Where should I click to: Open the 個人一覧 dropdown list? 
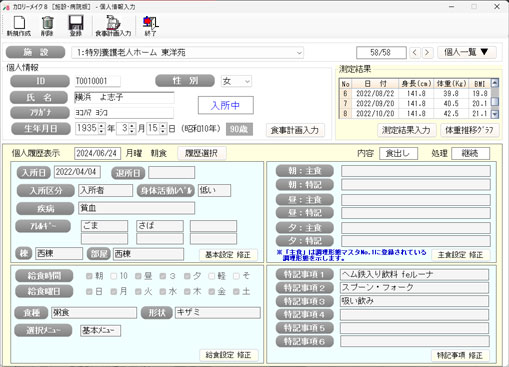(466, 52)
